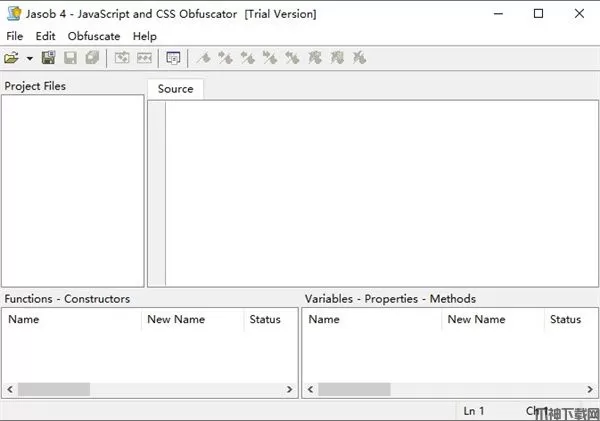Viewport: 600px width, 421px height.
Task: Click inside the Source code editor area
Action: coord(382,193)
